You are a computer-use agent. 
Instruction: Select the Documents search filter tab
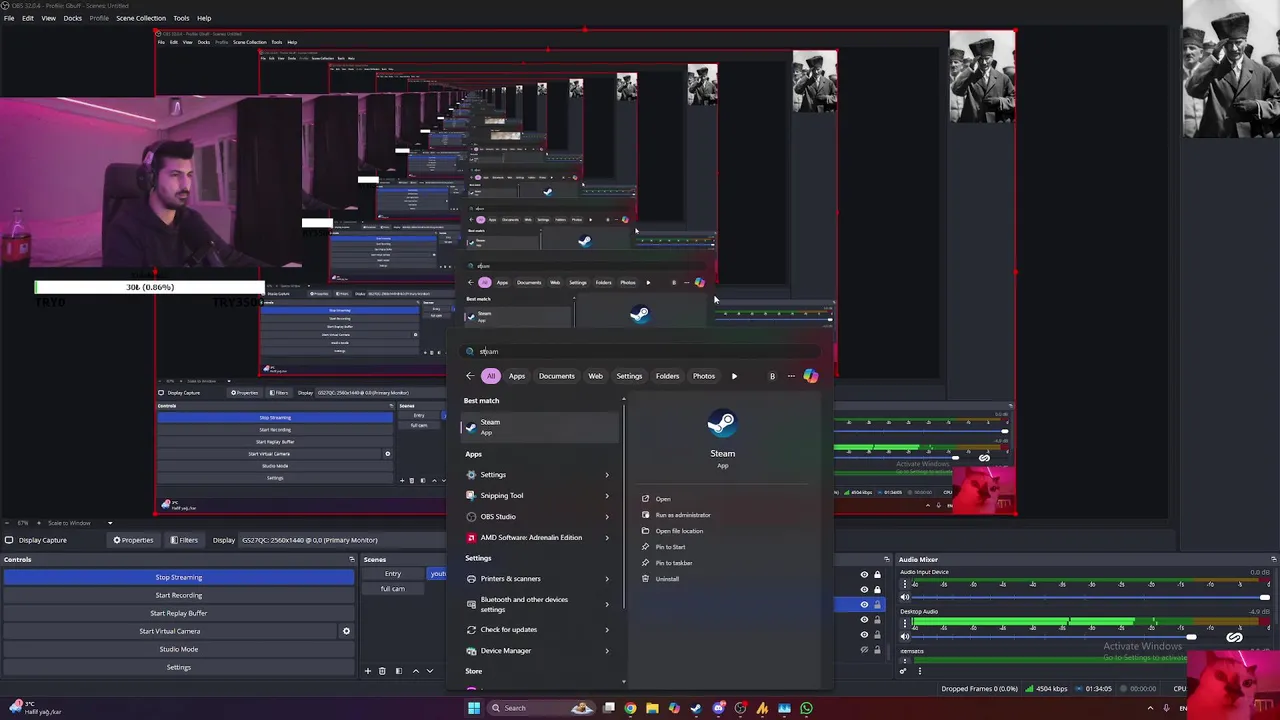(x=556, y=376)
